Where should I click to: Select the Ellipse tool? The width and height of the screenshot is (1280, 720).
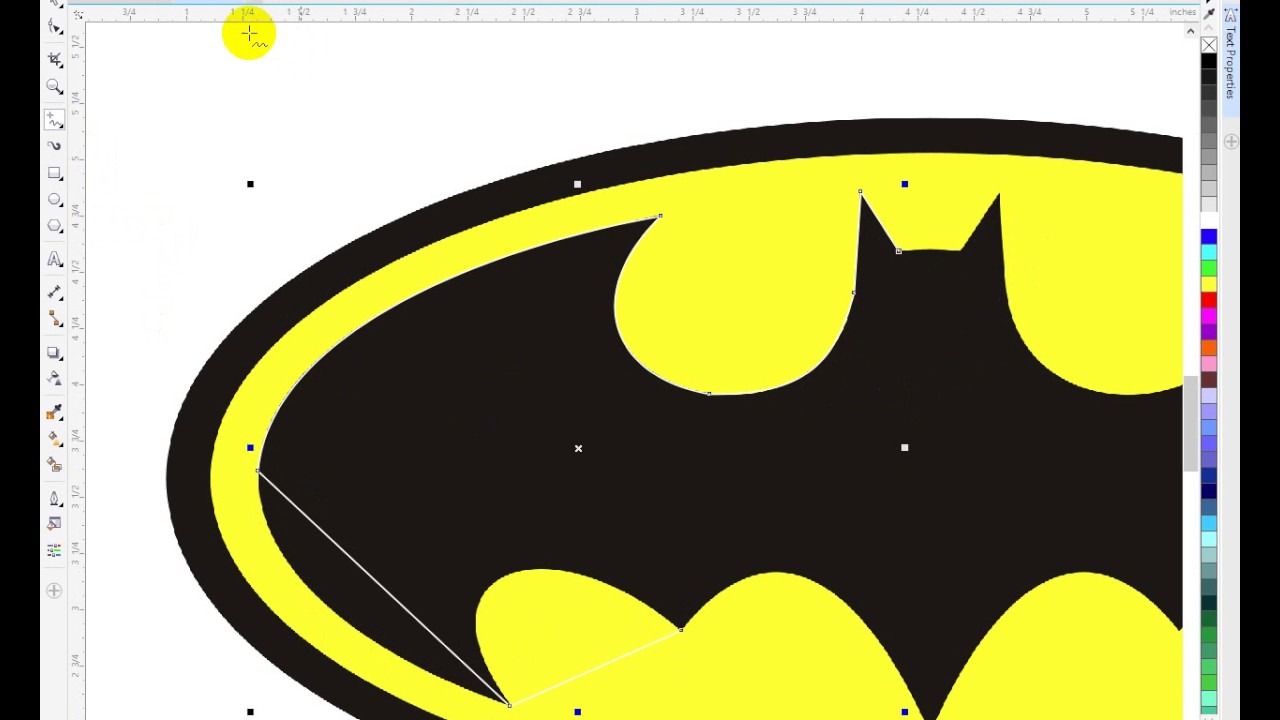(x=55, y=200)
